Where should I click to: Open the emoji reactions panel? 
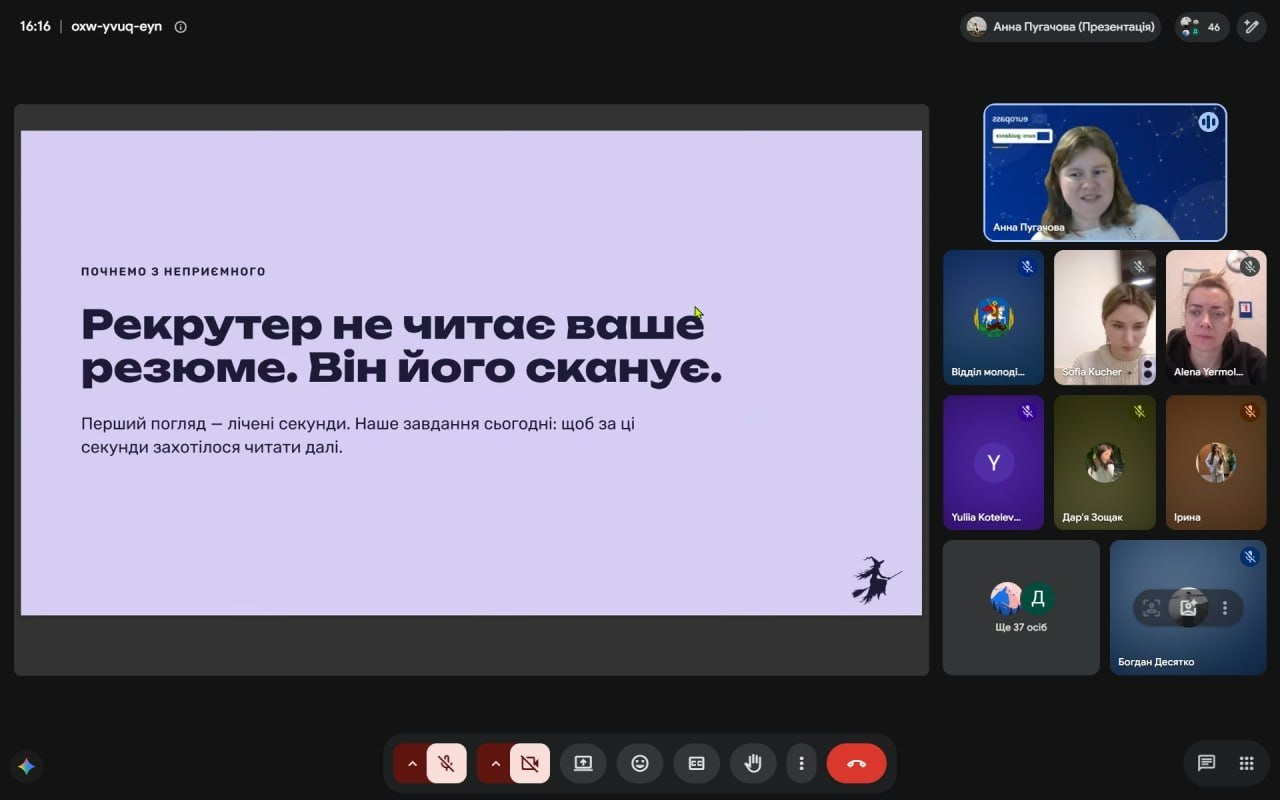coord(640,764)
